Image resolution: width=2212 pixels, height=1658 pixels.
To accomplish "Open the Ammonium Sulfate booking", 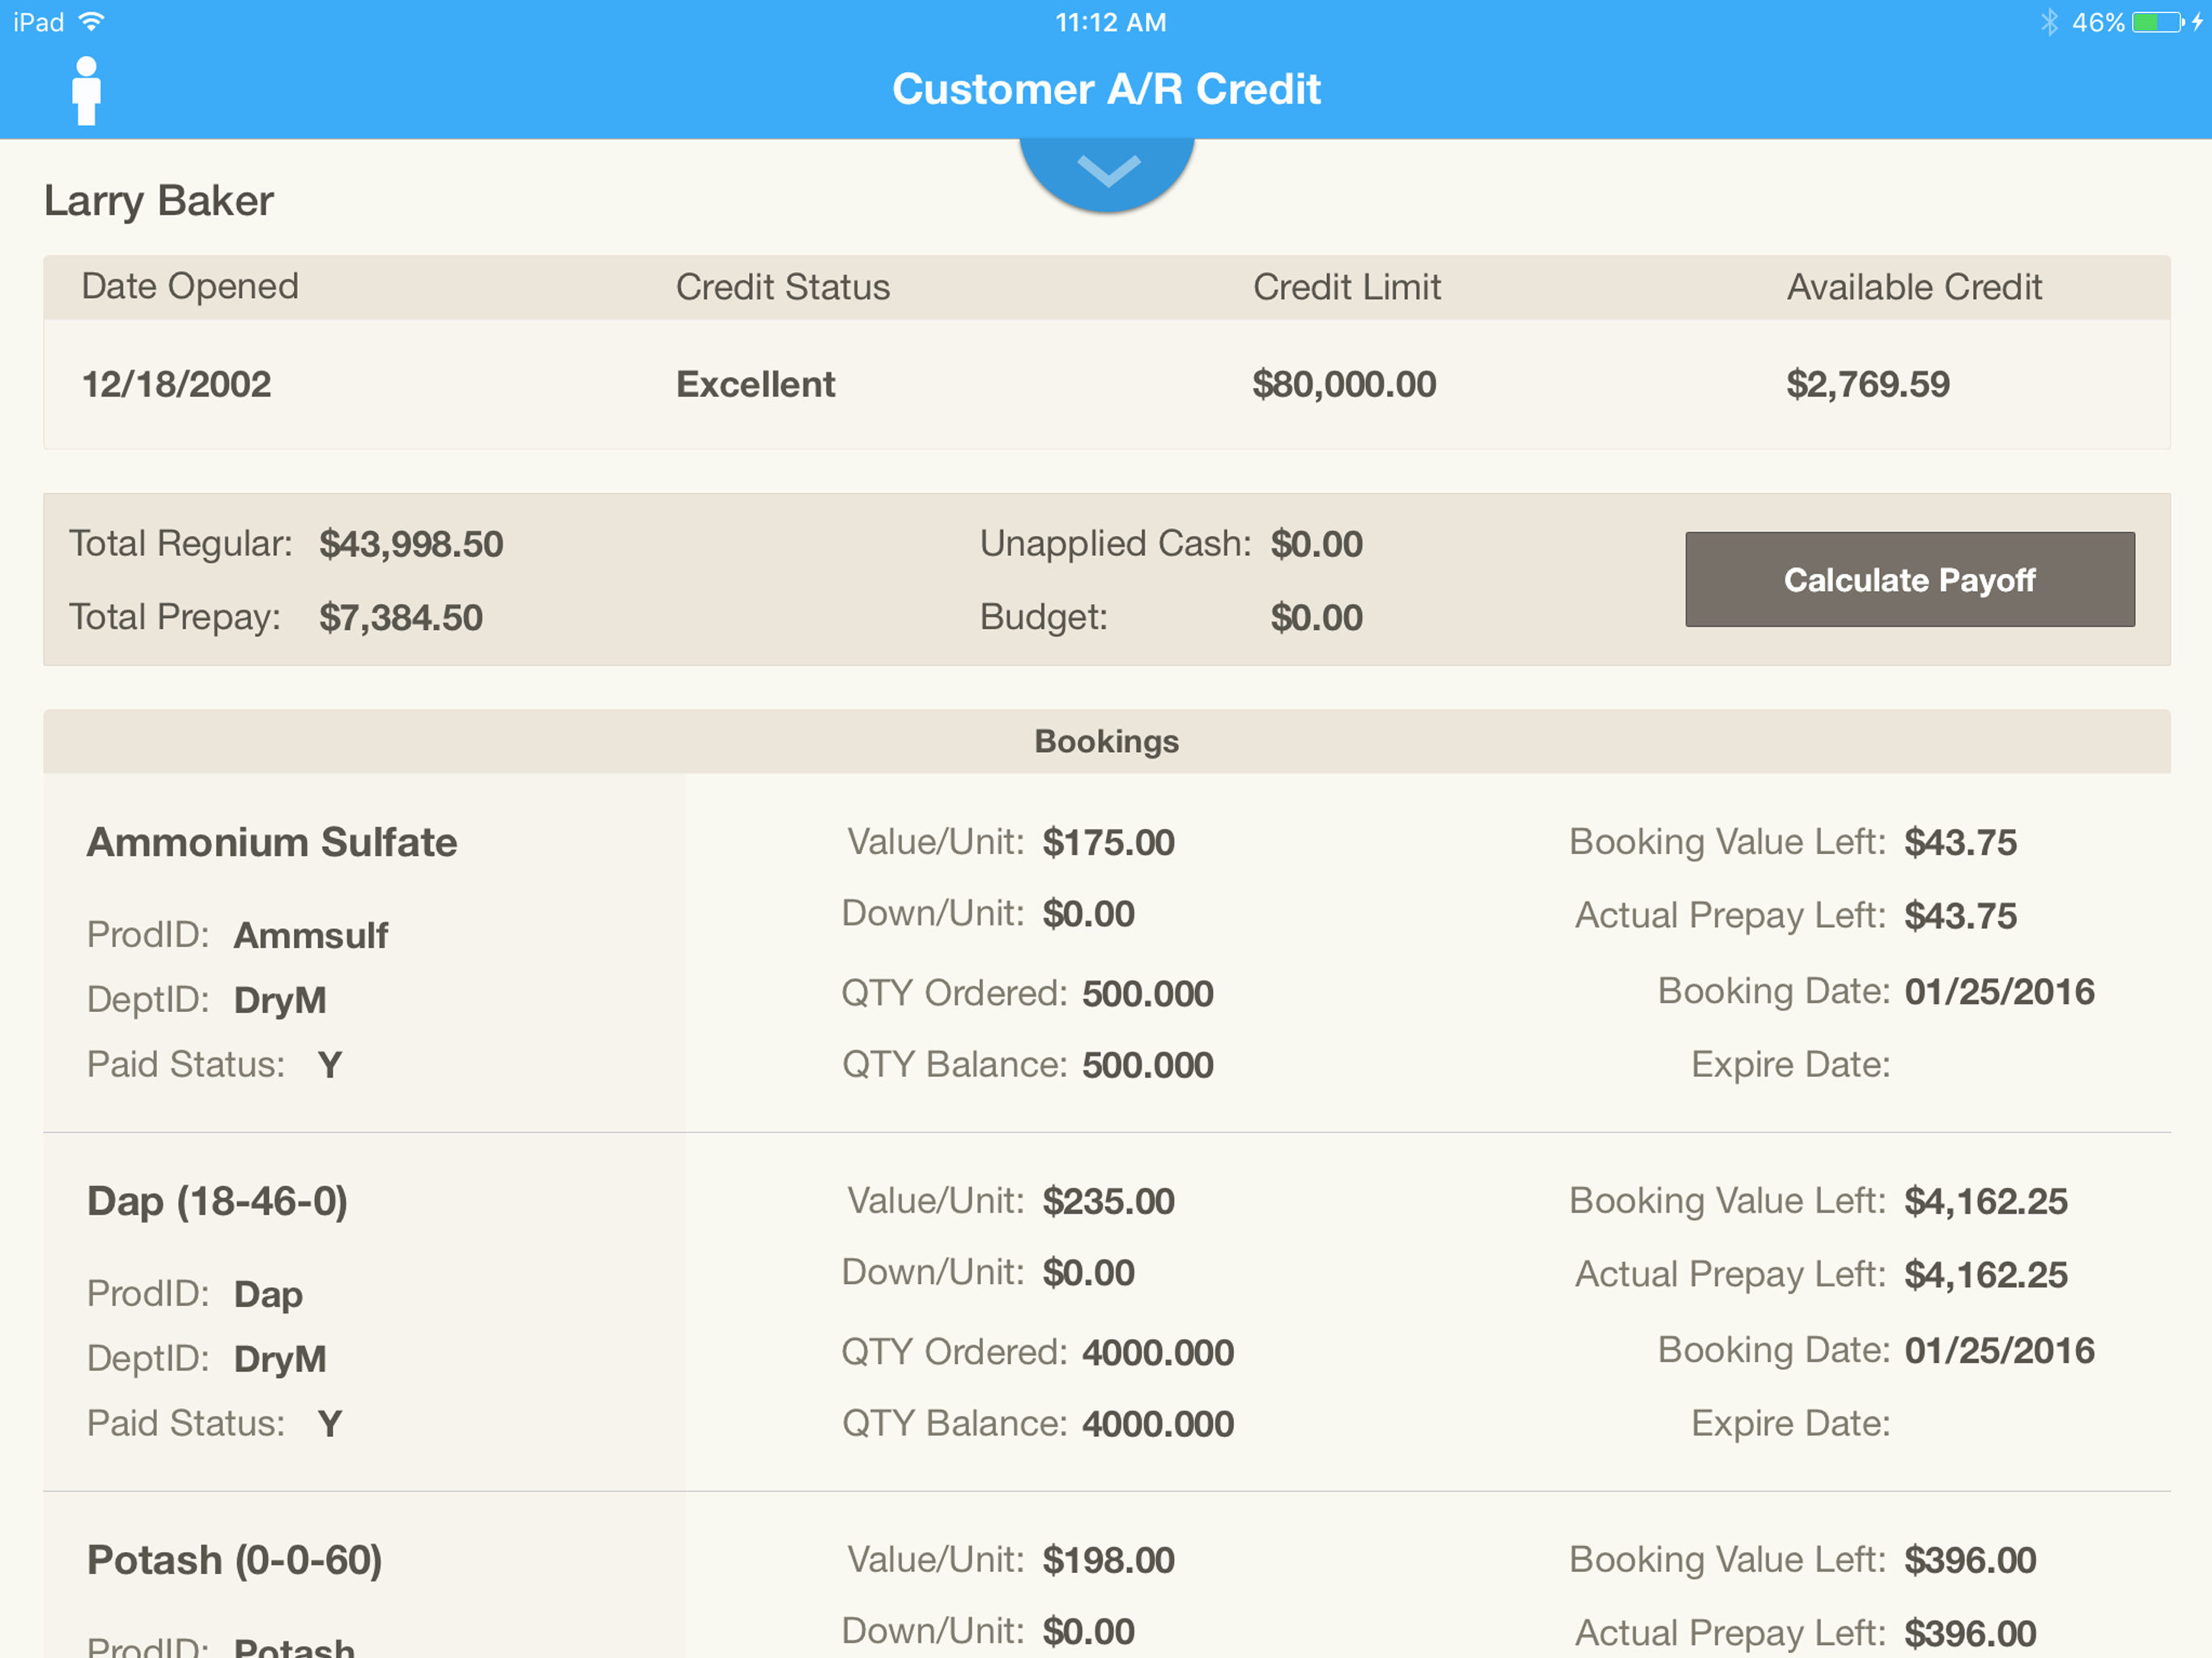I will [x=272, y=843].
